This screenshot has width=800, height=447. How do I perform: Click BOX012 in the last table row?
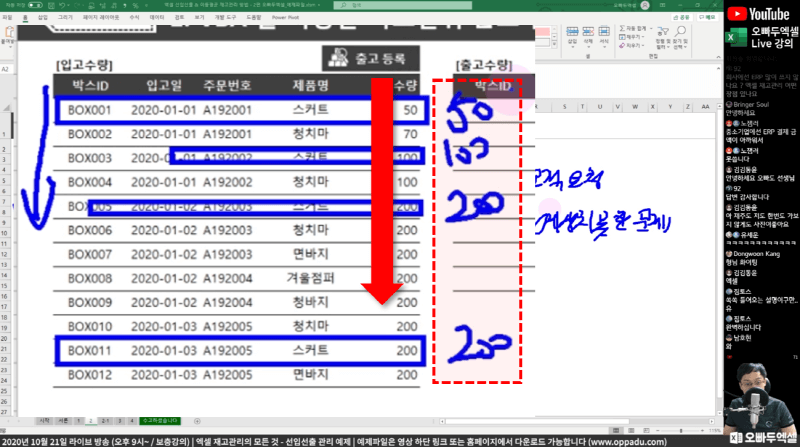point(90,375)
